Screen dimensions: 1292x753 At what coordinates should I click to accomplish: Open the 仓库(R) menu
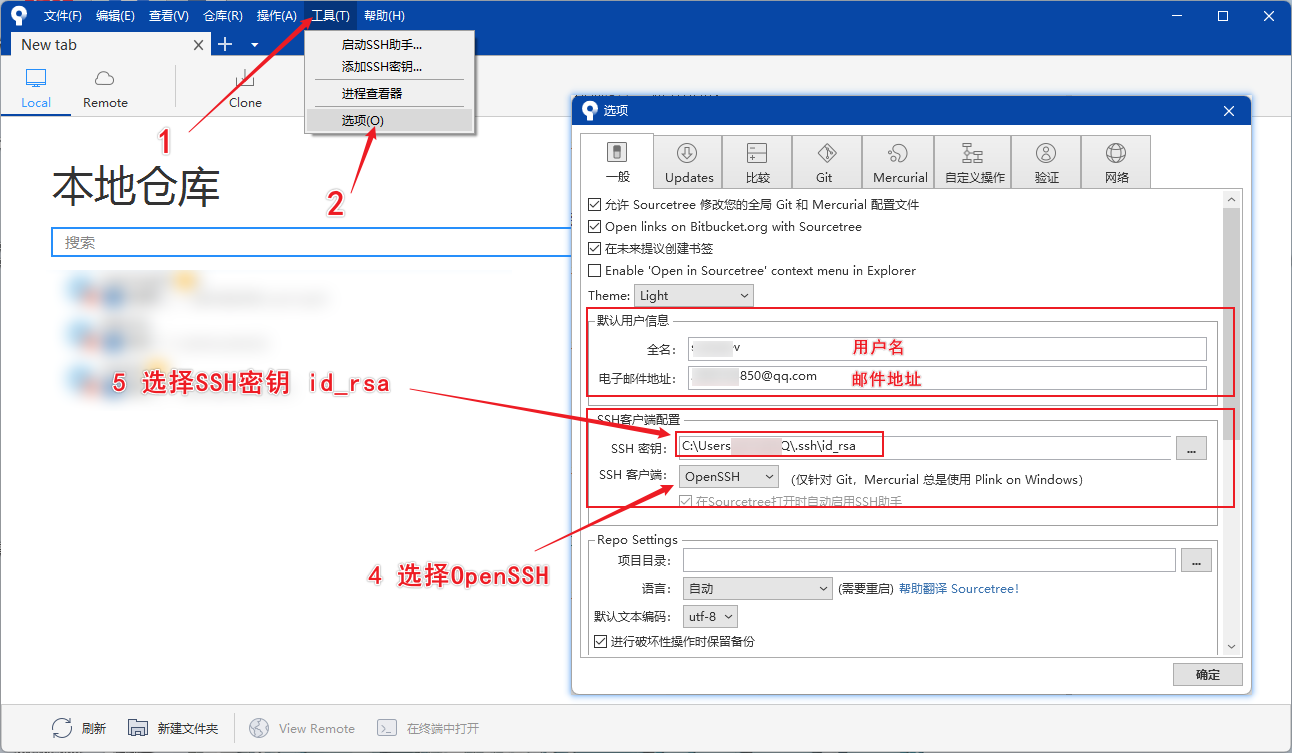tap(222, 15)
